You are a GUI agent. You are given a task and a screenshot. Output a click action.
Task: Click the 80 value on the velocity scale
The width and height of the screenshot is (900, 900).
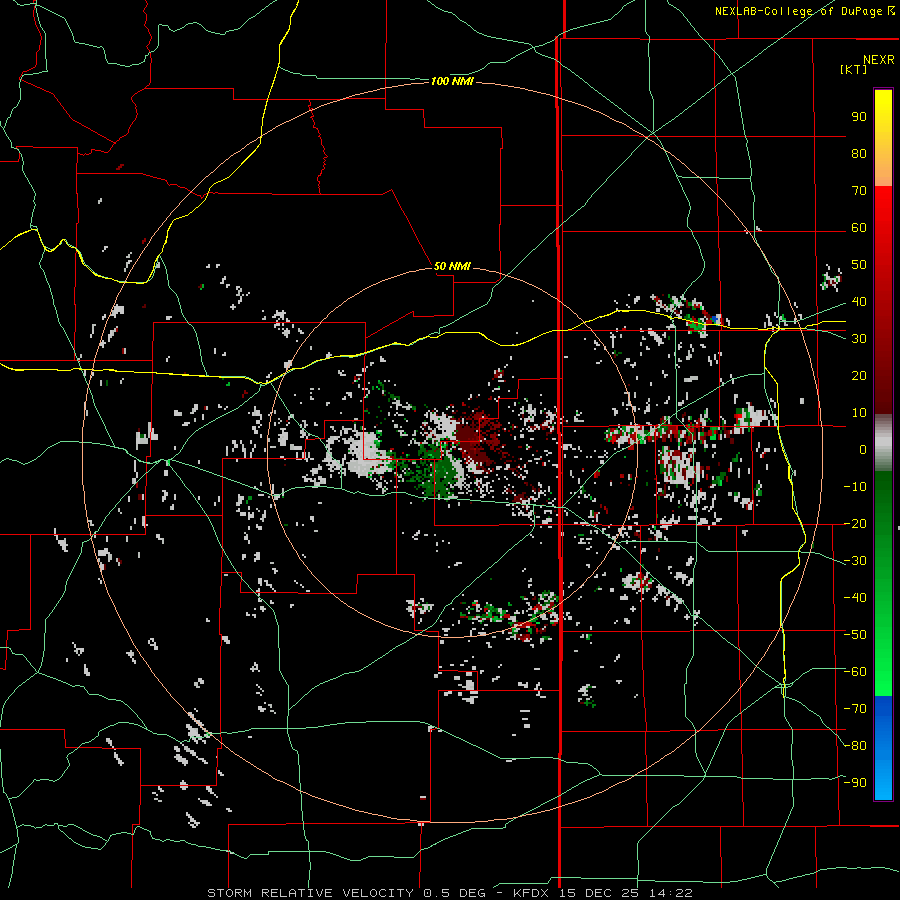click(x=859, y=154)
